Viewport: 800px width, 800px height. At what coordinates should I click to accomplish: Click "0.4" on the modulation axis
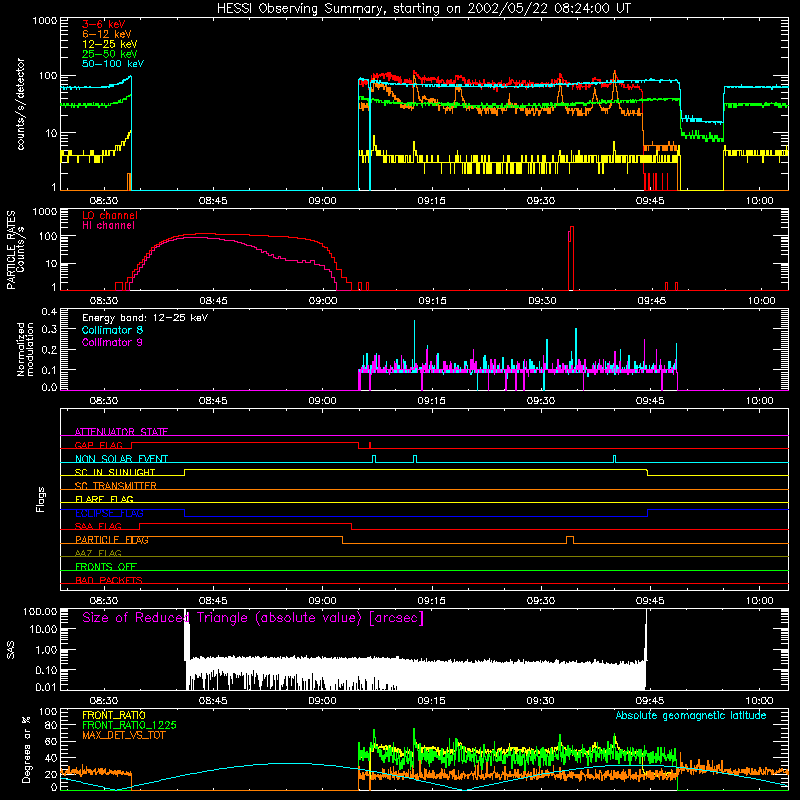[49, 312]
